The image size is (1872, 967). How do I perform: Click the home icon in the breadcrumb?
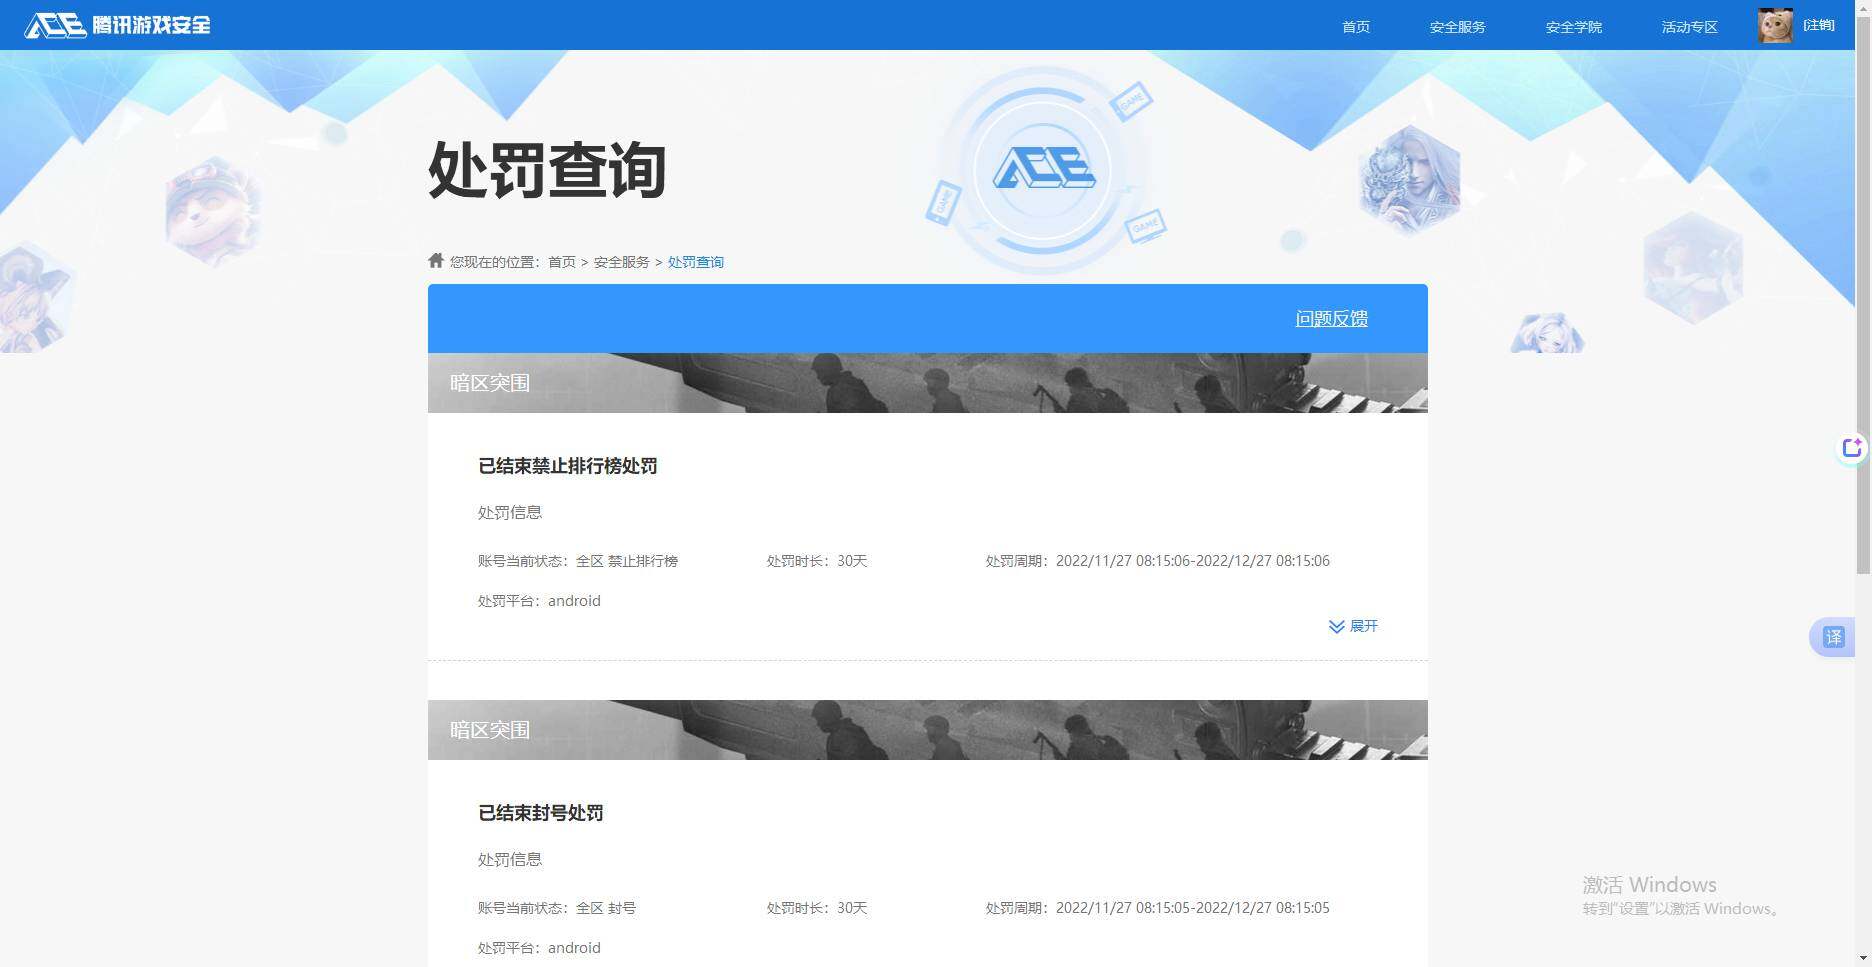(435, 259)
